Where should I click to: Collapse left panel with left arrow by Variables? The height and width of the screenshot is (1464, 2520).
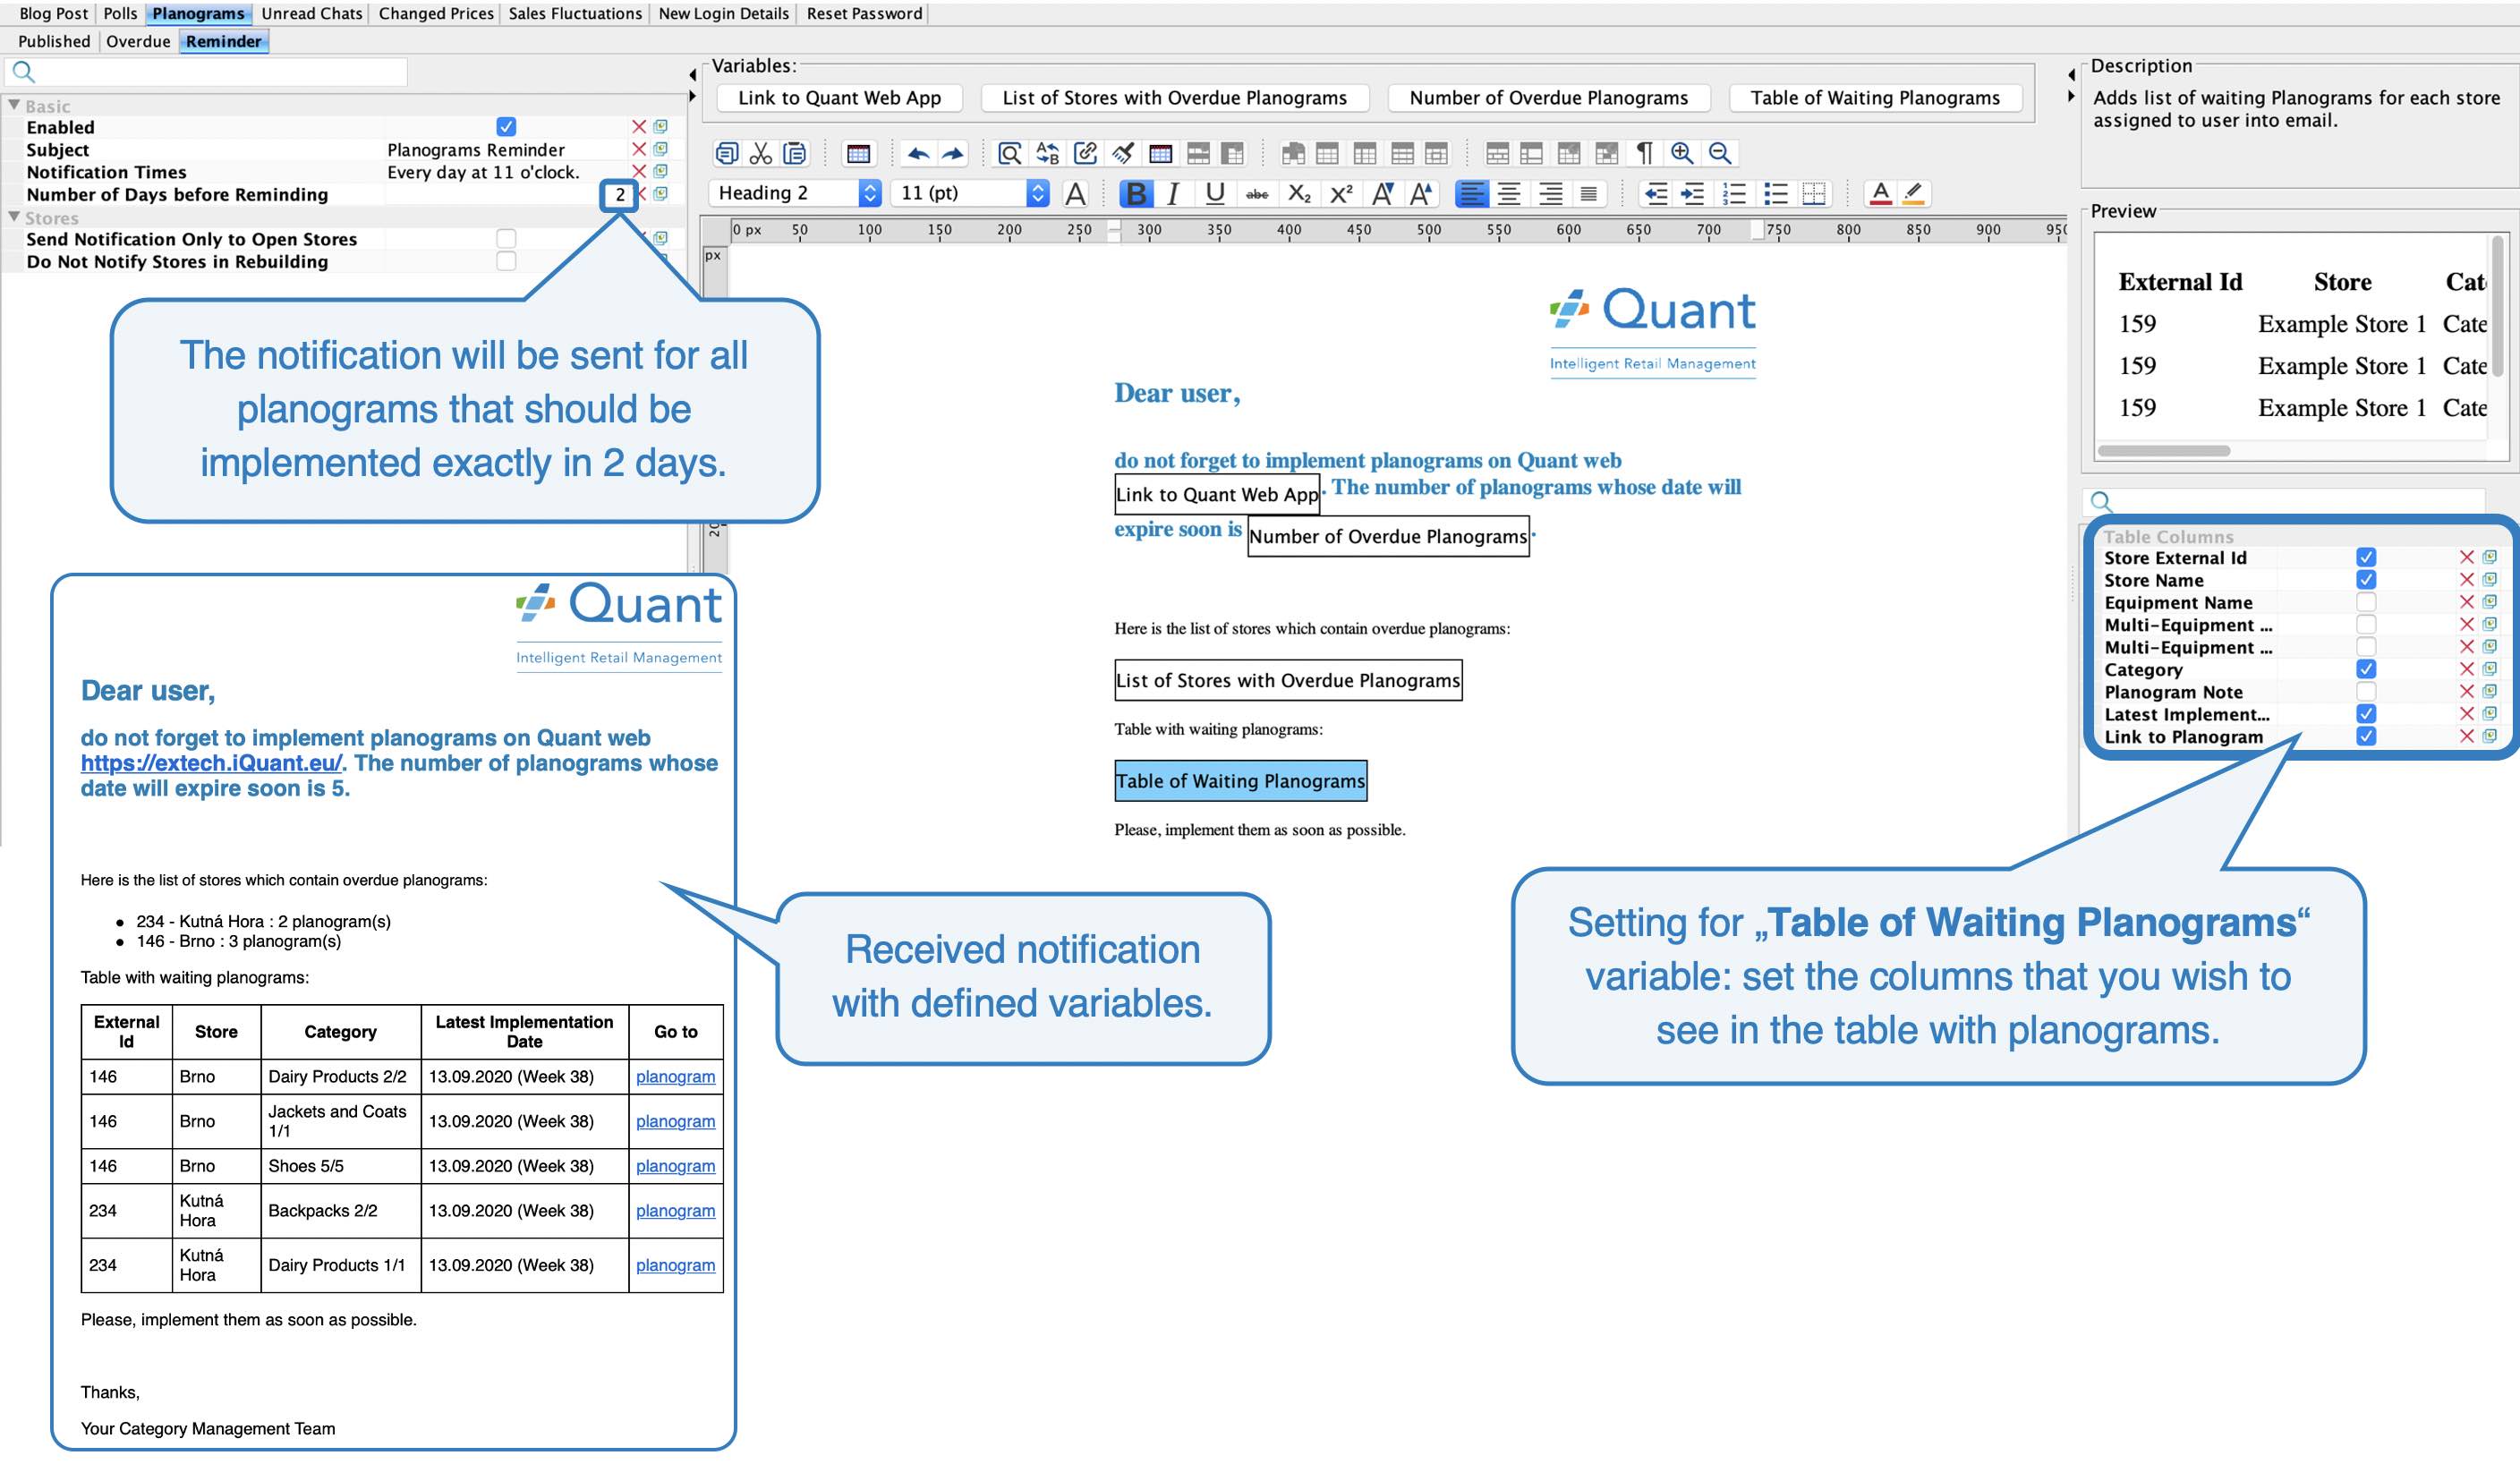692,75
